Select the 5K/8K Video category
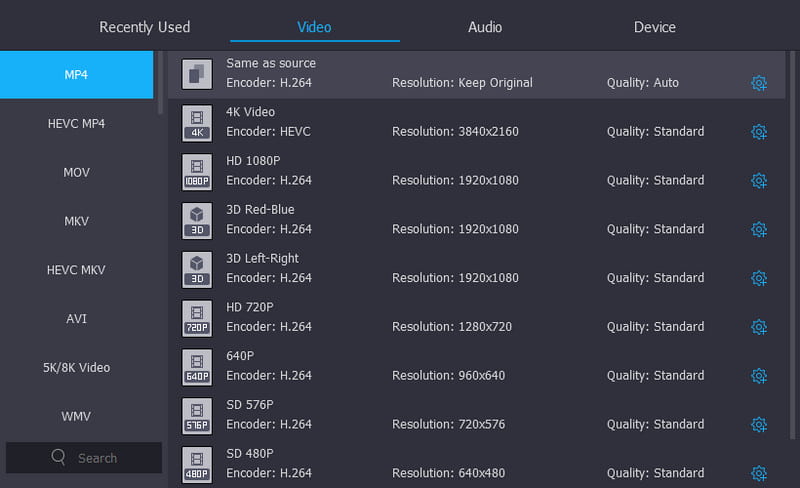This screenshot has height=488, width=800. pyautogui.click(x=76, y=367)
